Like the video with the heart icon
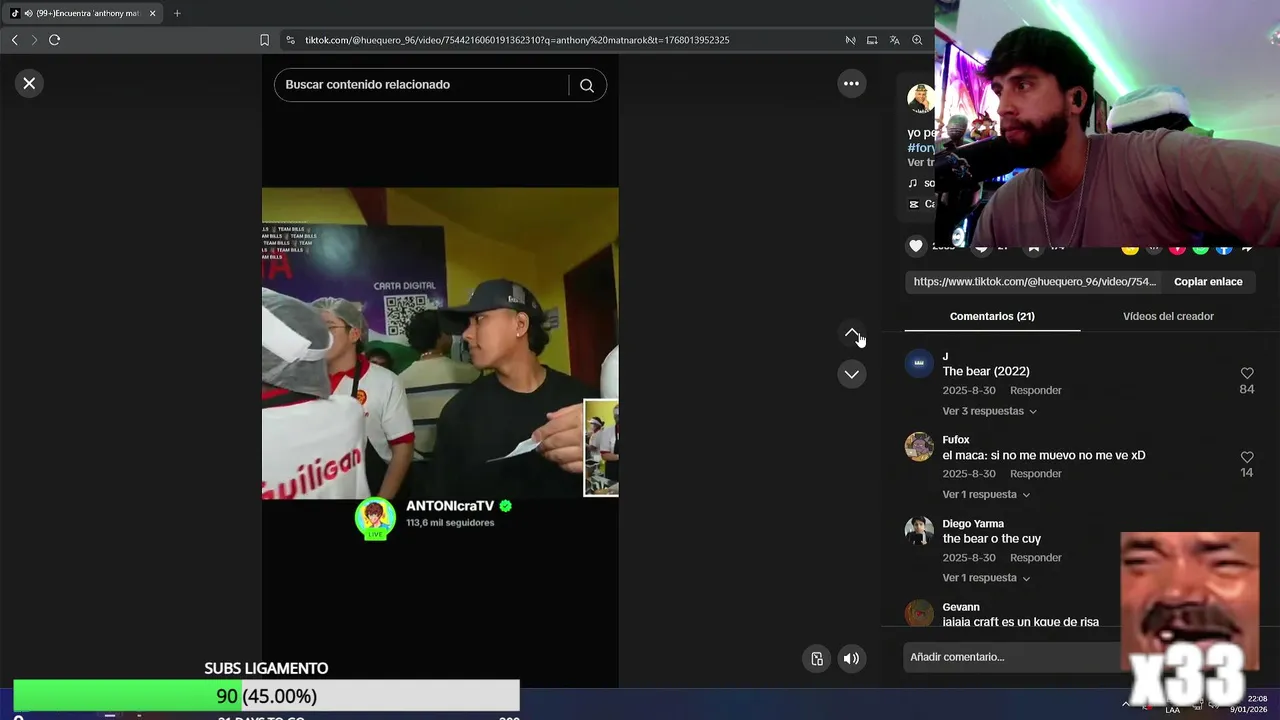The width and height of the screenshot is (1280, 720). click(x=915, y=246)
